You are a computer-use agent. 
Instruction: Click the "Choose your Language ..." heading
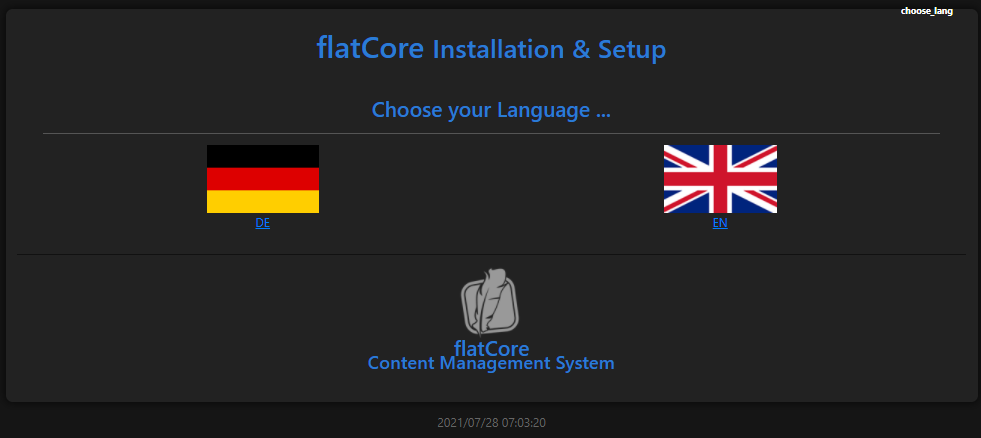[491, 110]
